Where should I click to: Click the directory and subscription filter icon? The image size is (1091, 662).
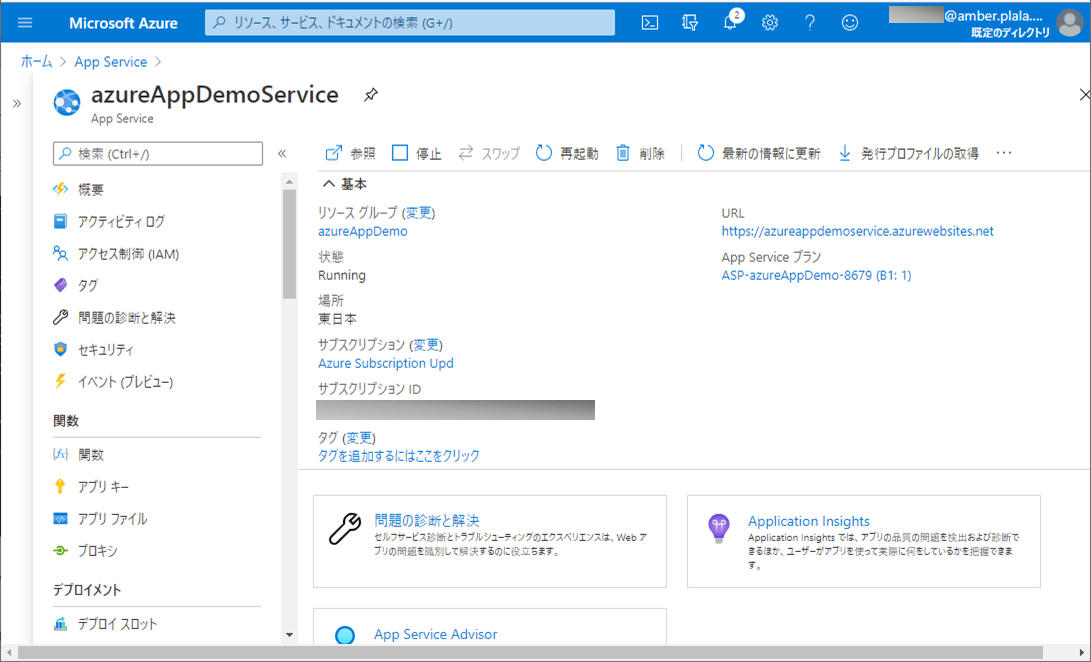pyautogui.click(x=690, y=23)
